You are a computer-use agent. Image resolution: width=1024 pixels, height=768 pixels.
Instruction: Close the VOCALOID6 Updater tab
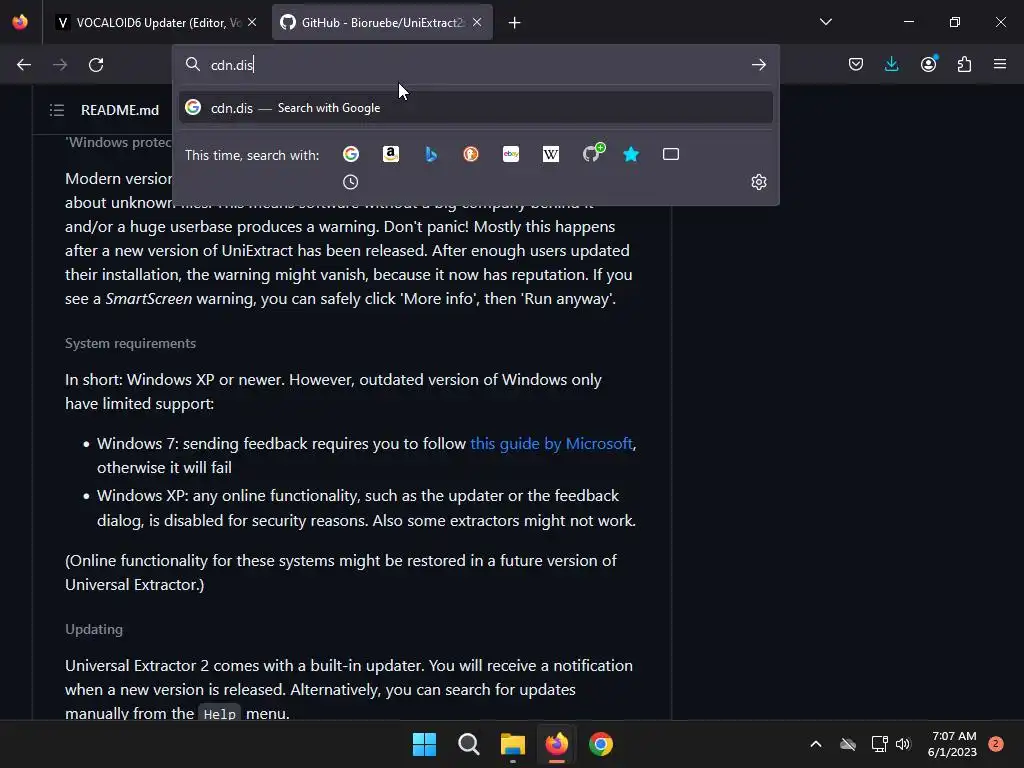pos(252,23)
